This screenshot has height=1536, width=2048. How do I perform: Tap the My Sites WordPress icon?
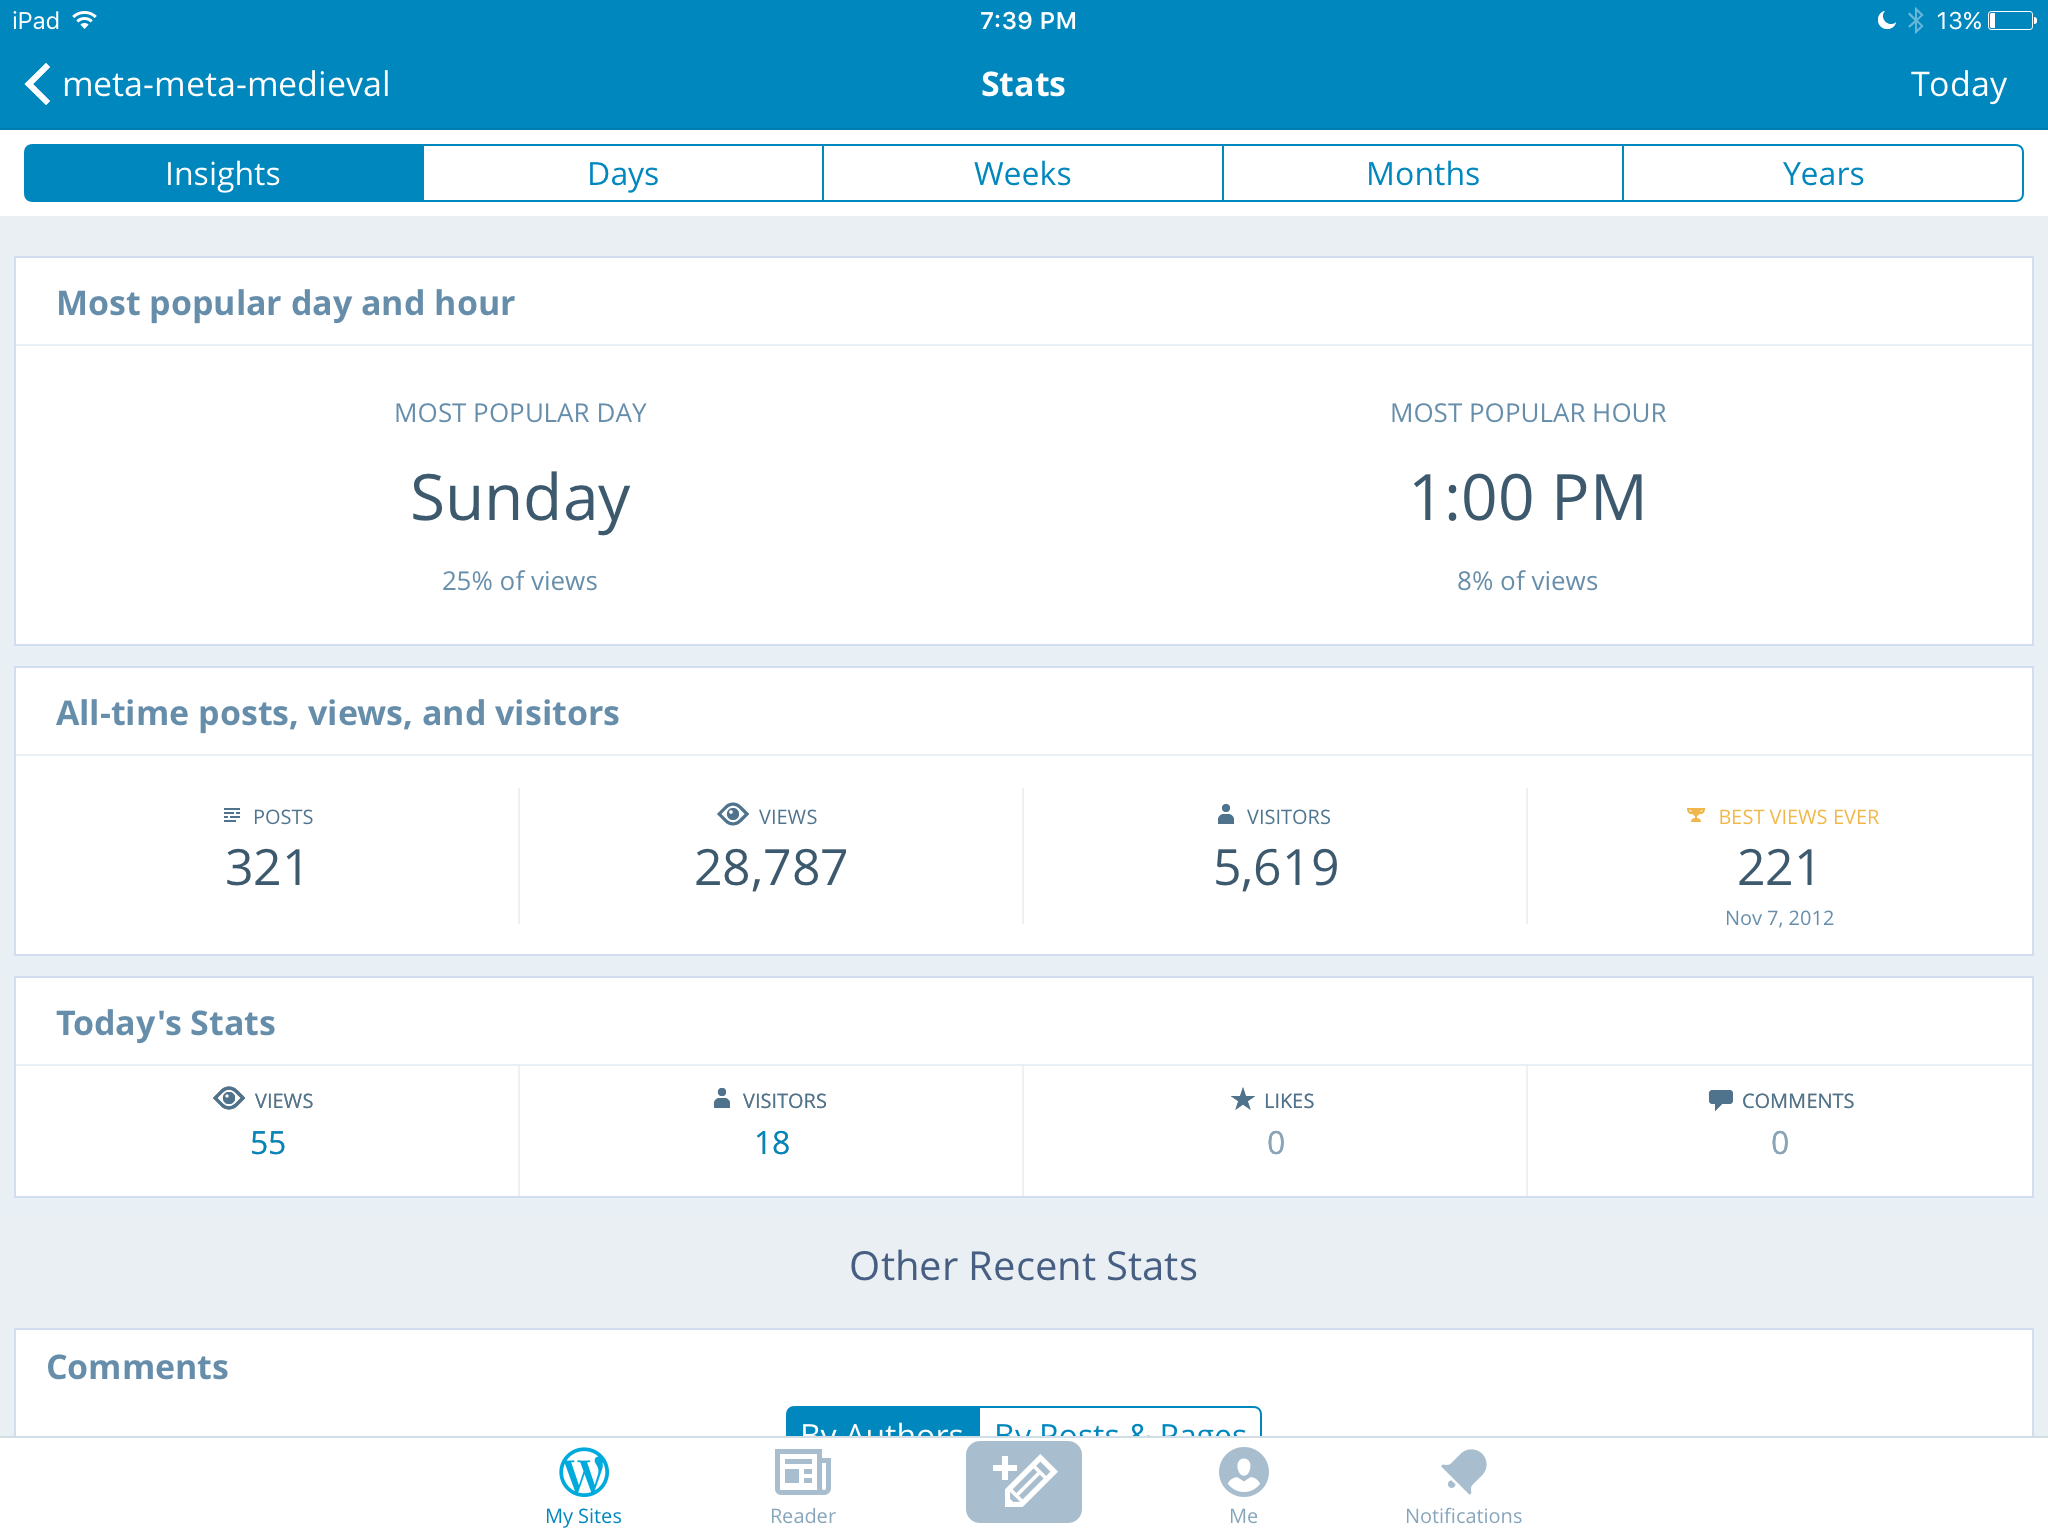pyautogui.click(x=583, y=1473)
